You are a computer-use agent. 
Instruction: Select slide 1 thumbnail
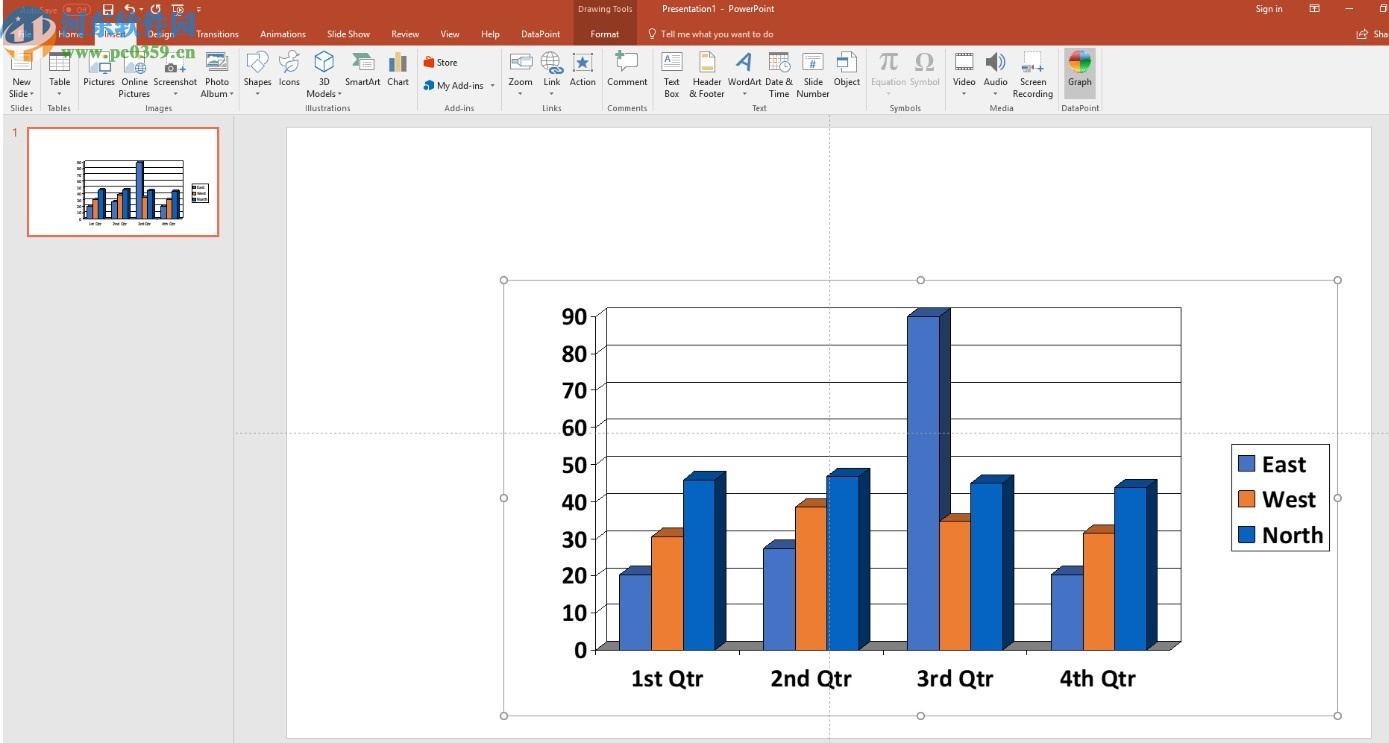pos(123,182)
